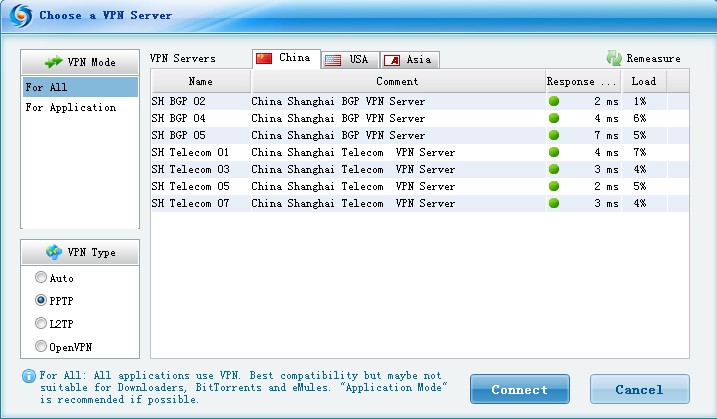This screenshot has height=419, width=717.
Task: Select server row SH BGP 02
Action: pyautogui.click(x=420, y=101)
